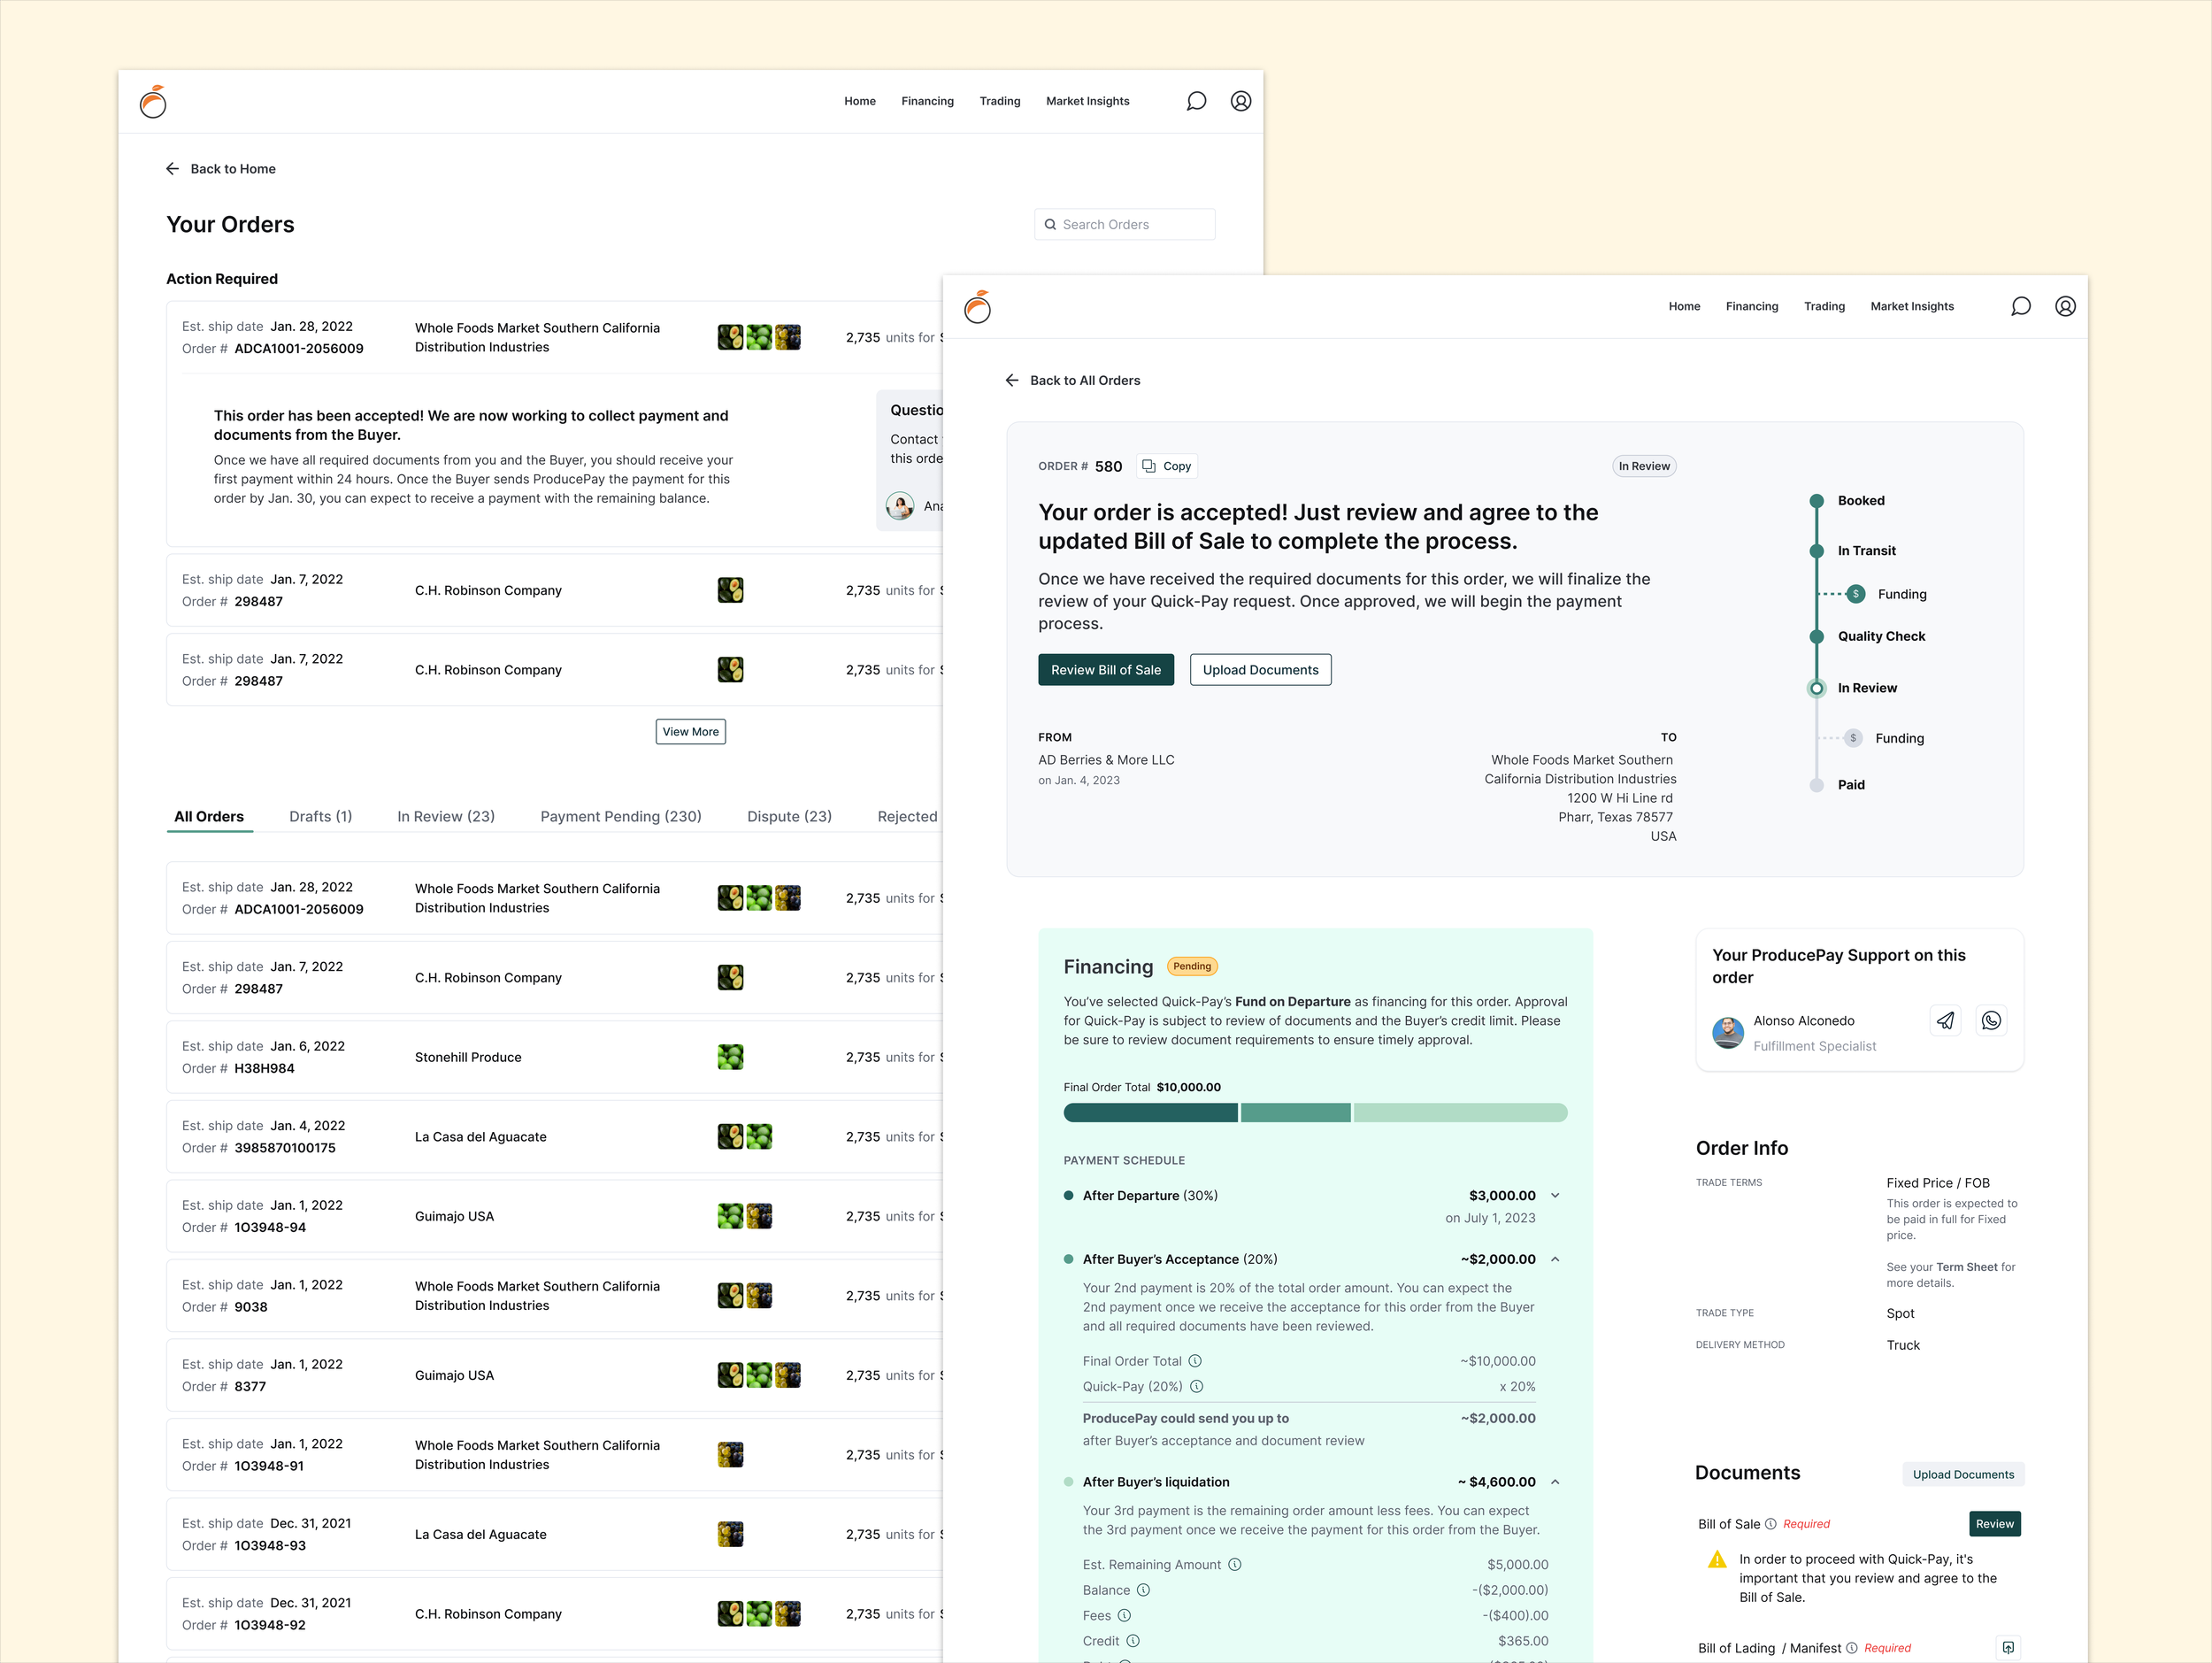Click the Final Order Total progress bar
2212x1663 pixels.
click(x=1314, y=1113)
